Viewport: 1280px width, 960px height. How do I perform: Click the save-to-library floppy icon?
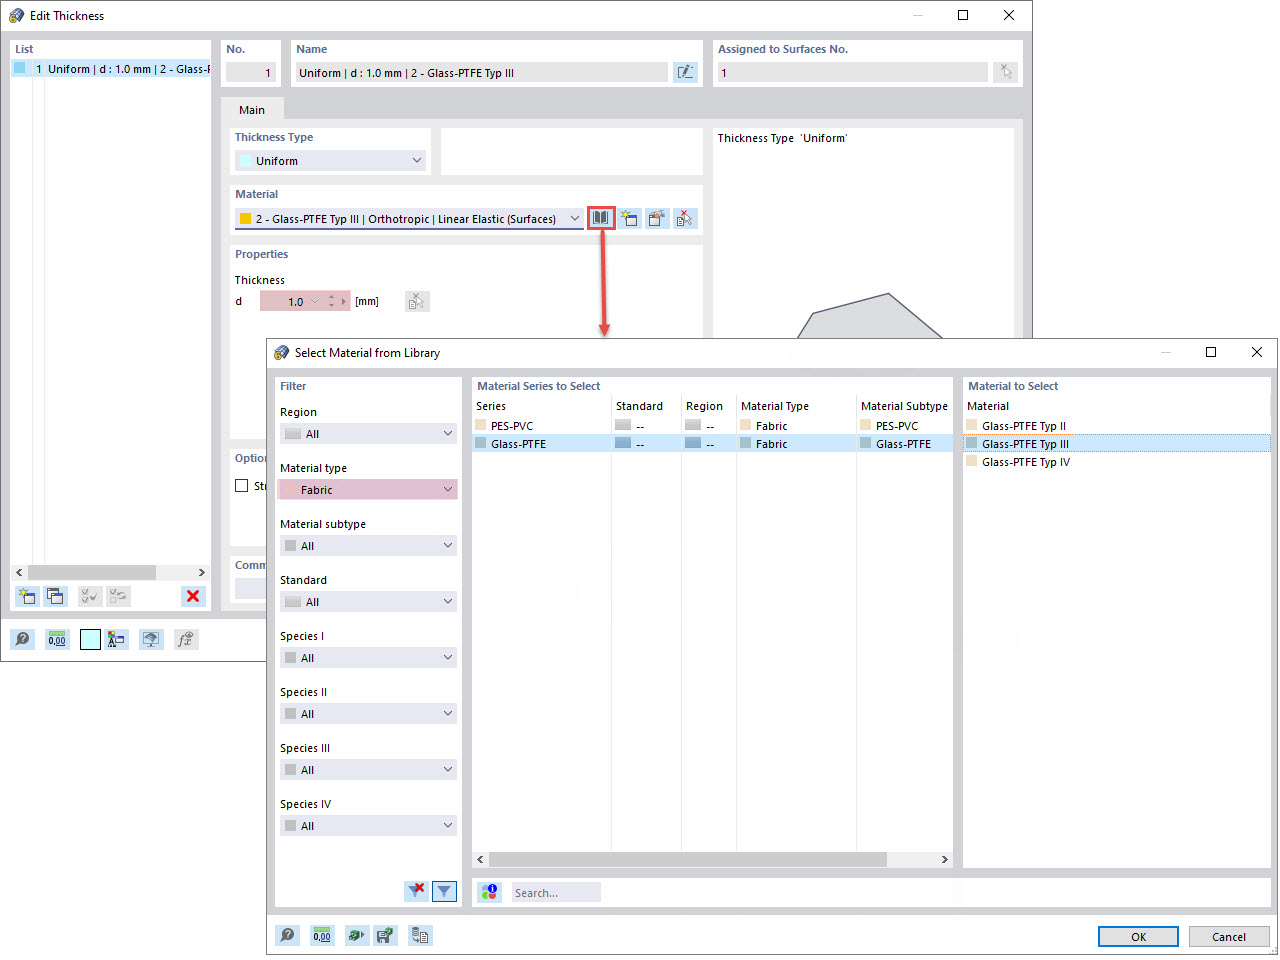coord(385,935)
